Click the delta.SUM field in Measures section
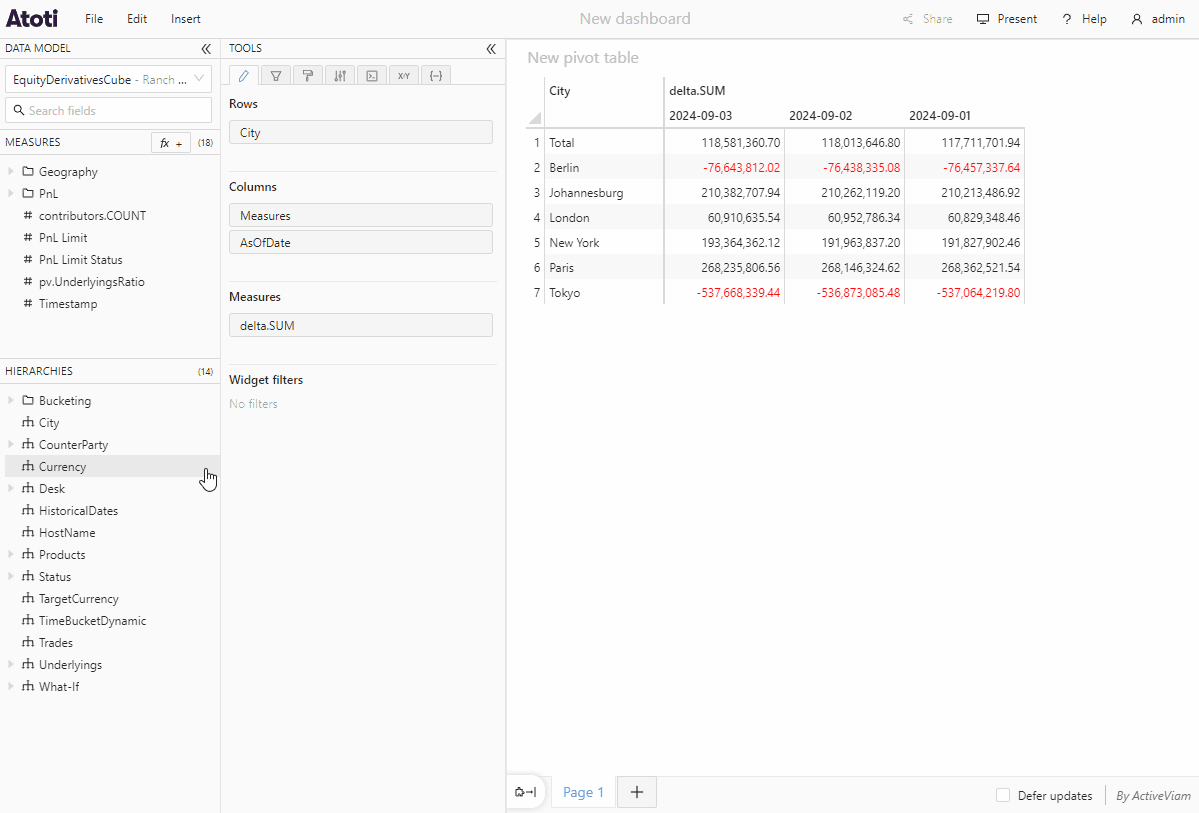This screenshot has height=813, width=1199. coord(361,325)
